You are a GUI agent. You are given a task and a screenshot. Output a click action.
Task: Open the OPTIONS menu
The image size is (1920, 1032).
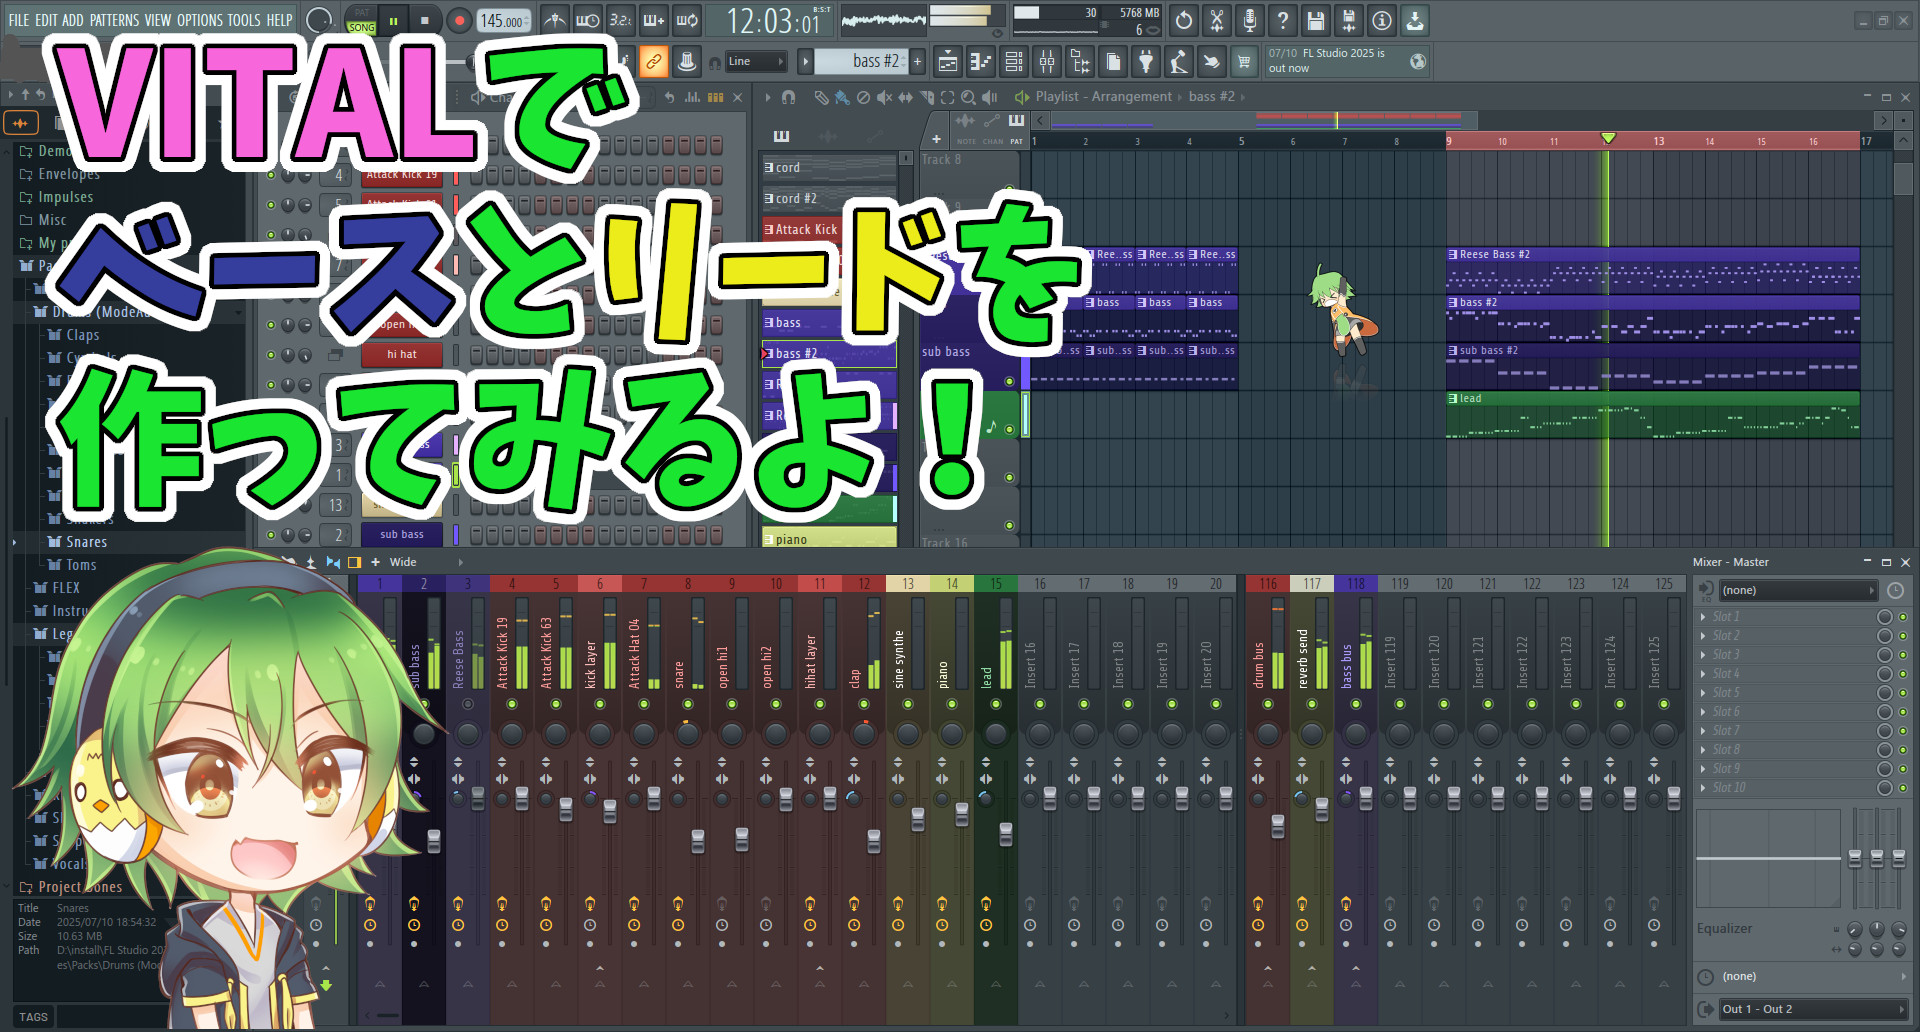pos(200,20)
